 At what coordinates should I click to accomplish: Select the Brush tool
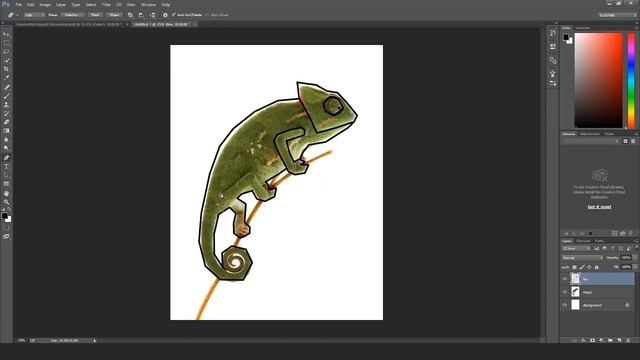pos(6,96)
